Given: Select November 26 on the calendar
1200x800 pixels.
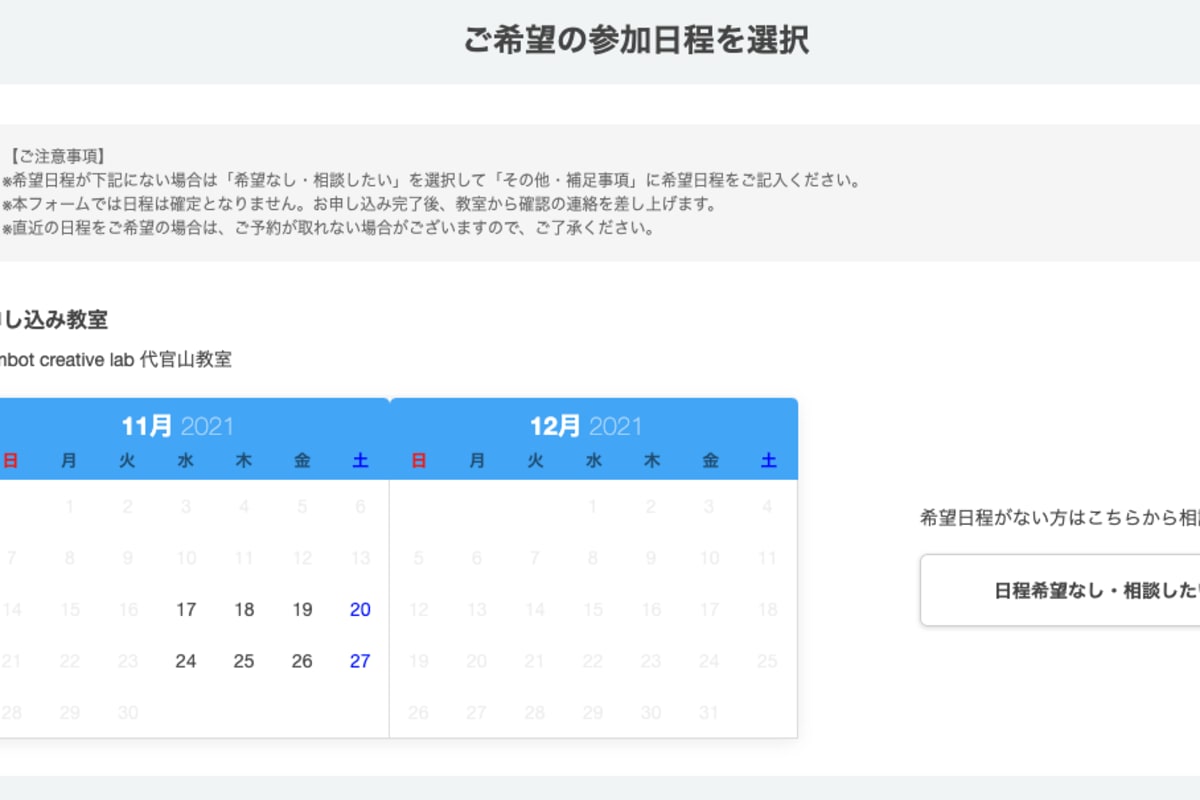Looking at the screenshot, I should [301, 661].
